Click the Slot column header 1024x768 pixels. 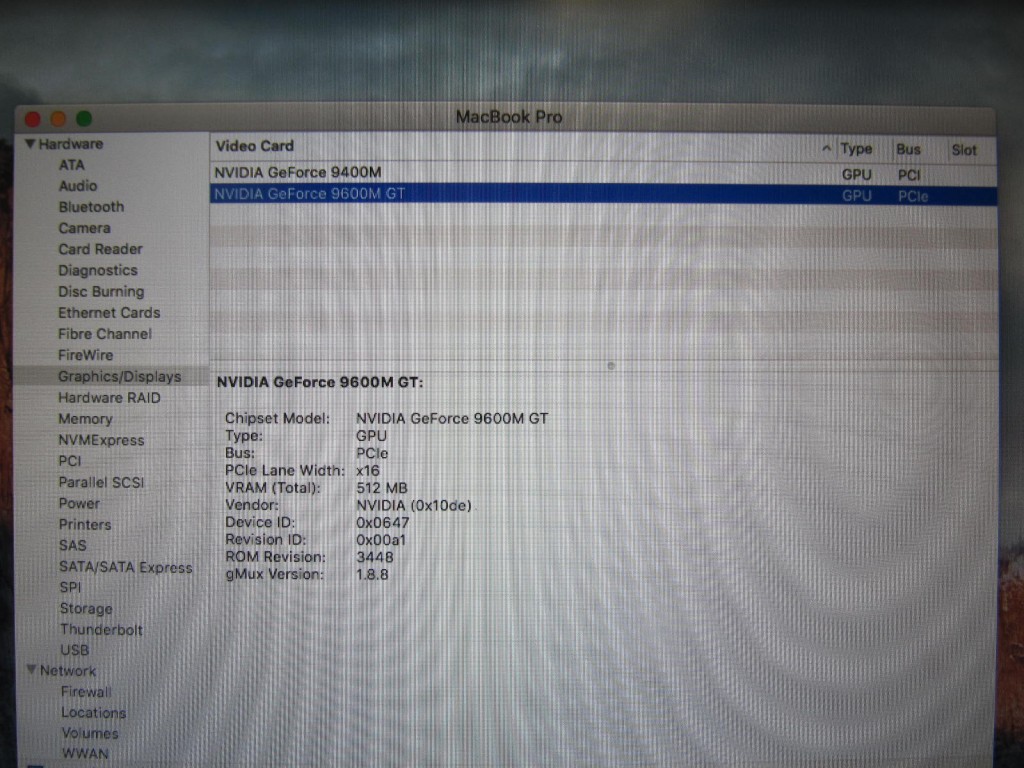[x=964, y=149]
